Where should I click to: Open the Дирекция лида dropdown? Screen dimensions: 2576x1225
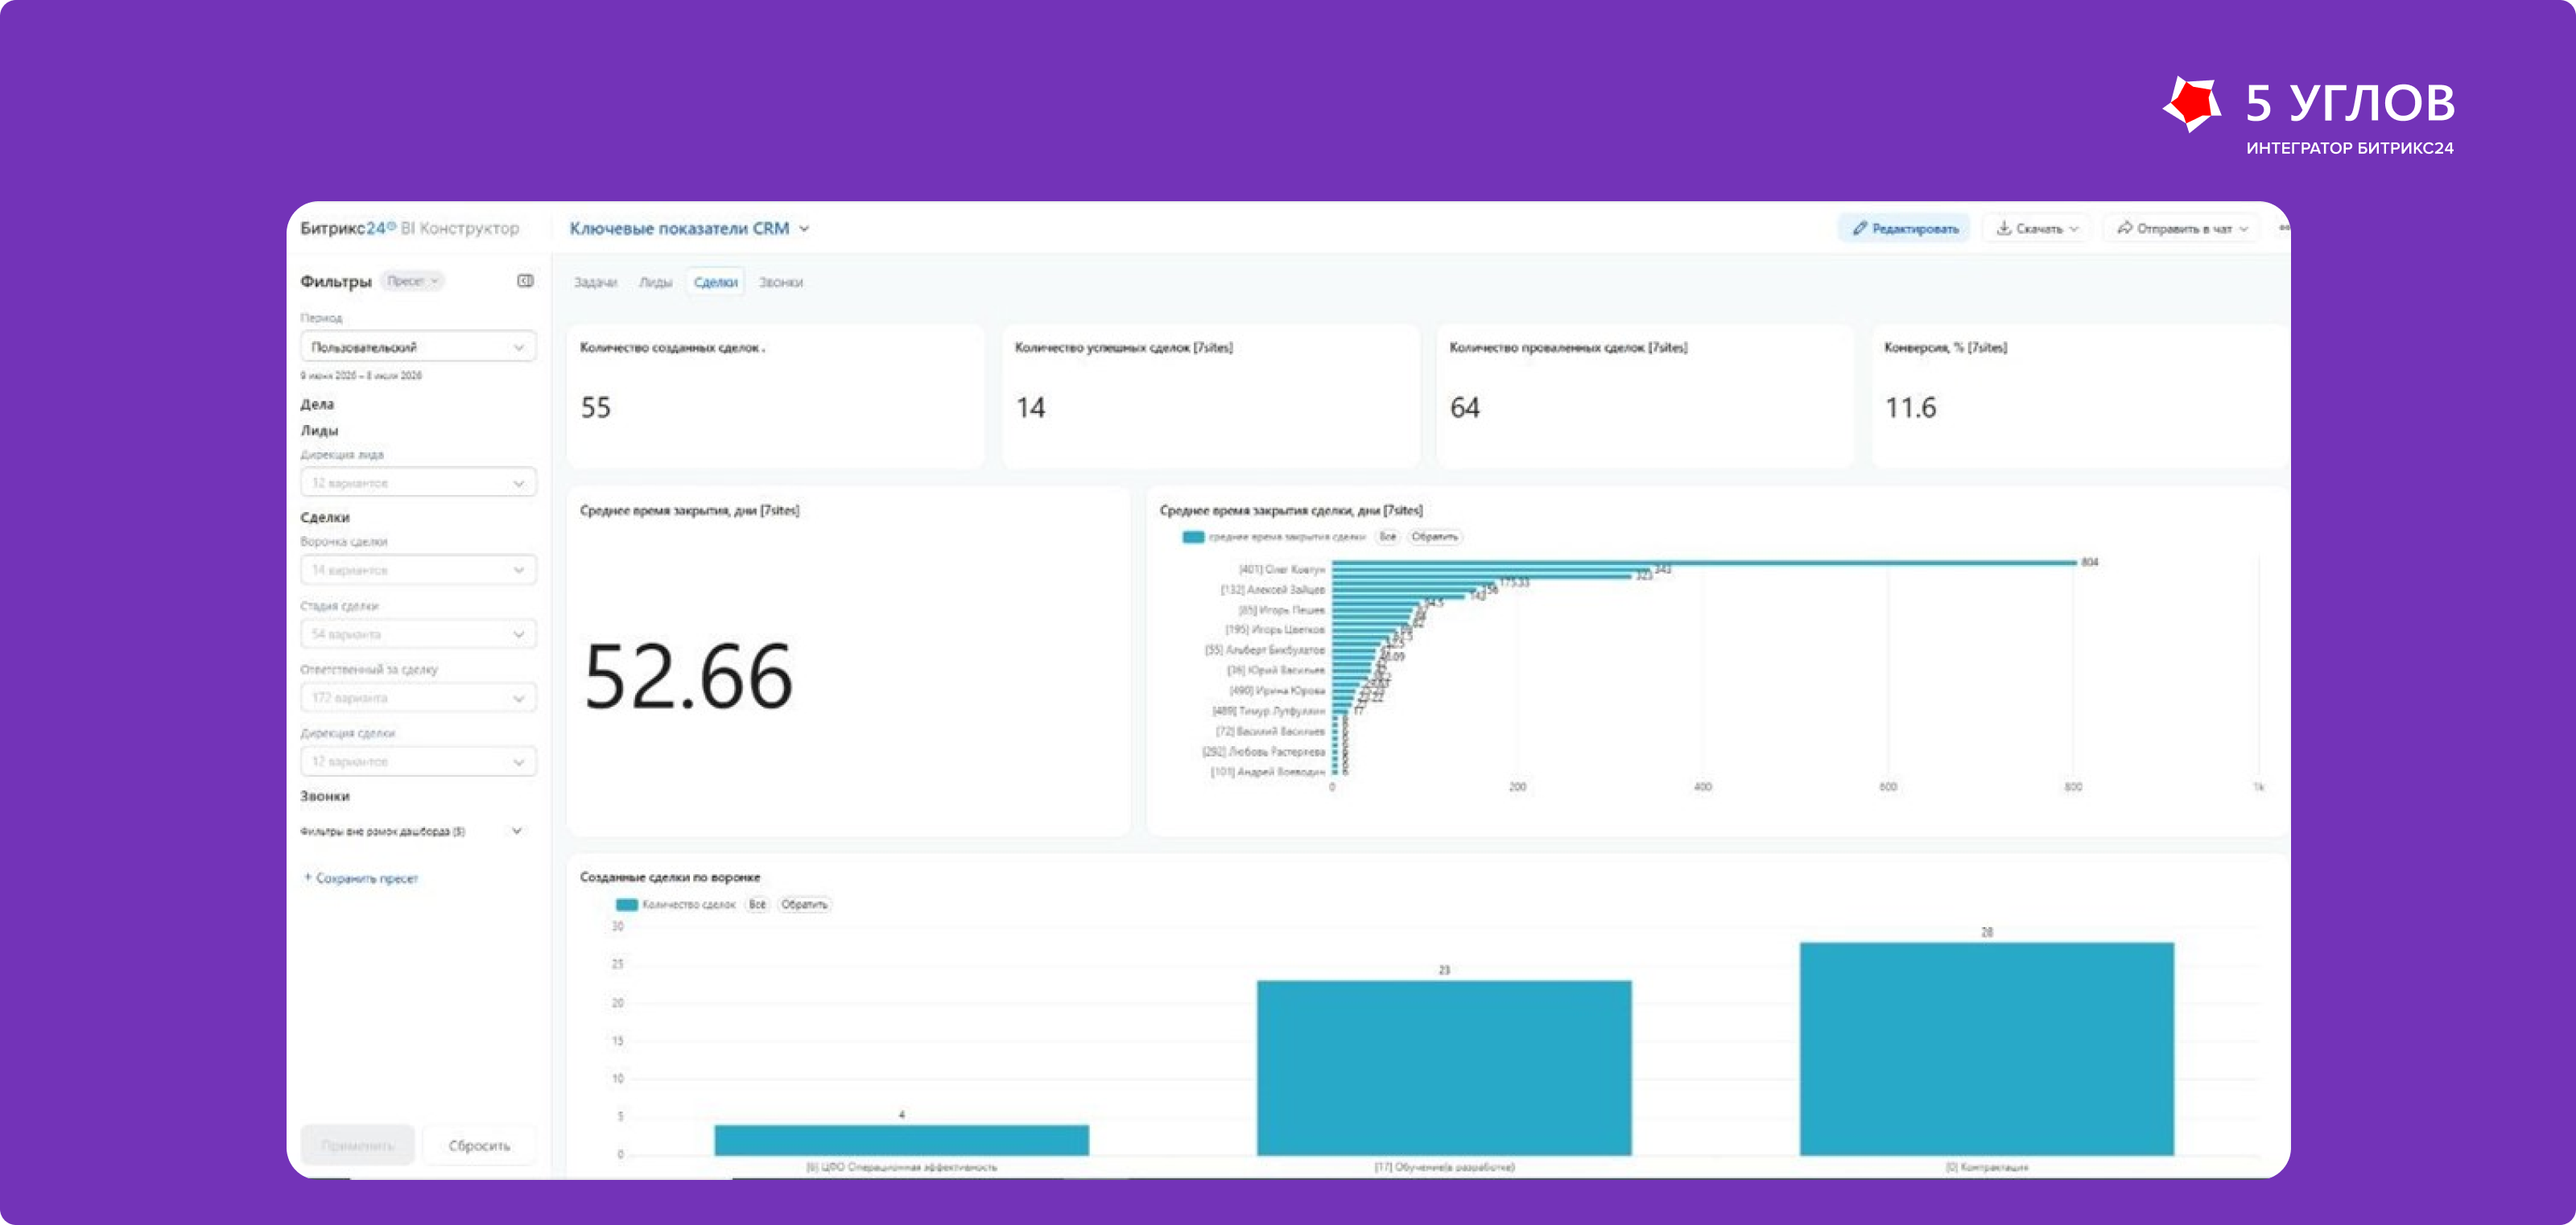point(418,483)
